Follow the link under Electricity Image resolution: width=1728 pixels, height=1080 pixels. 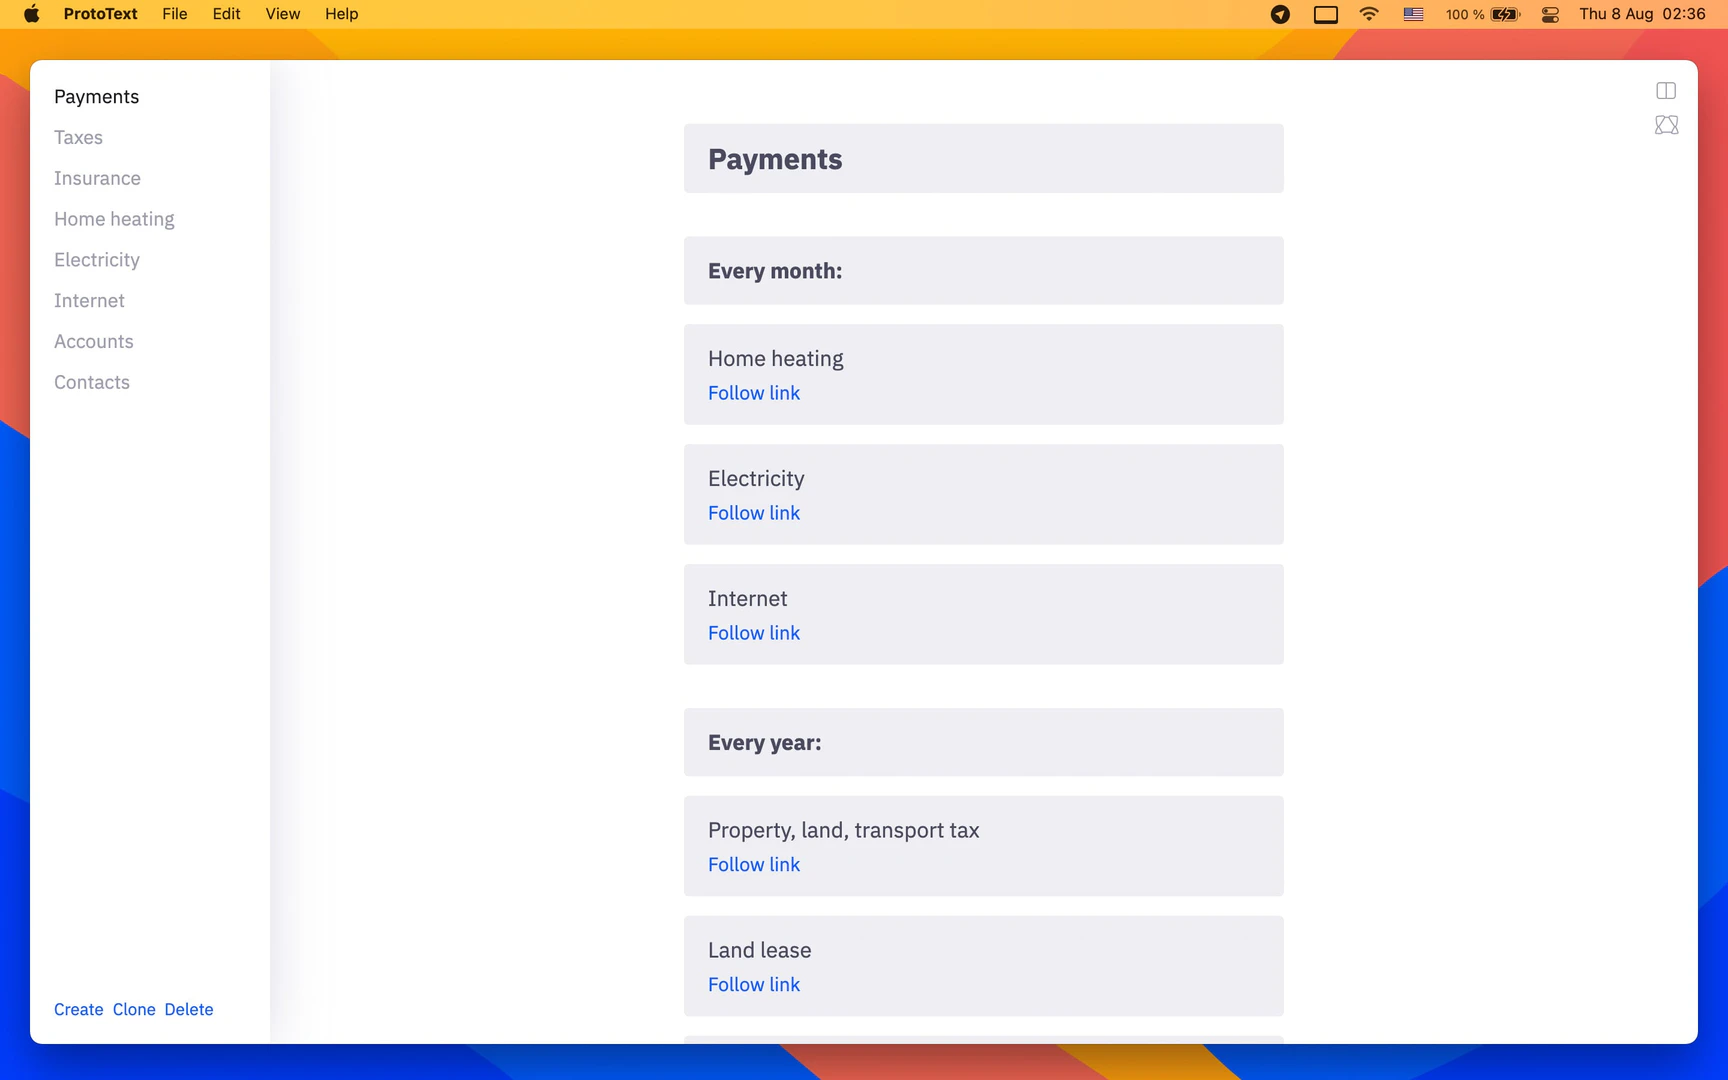754,514
